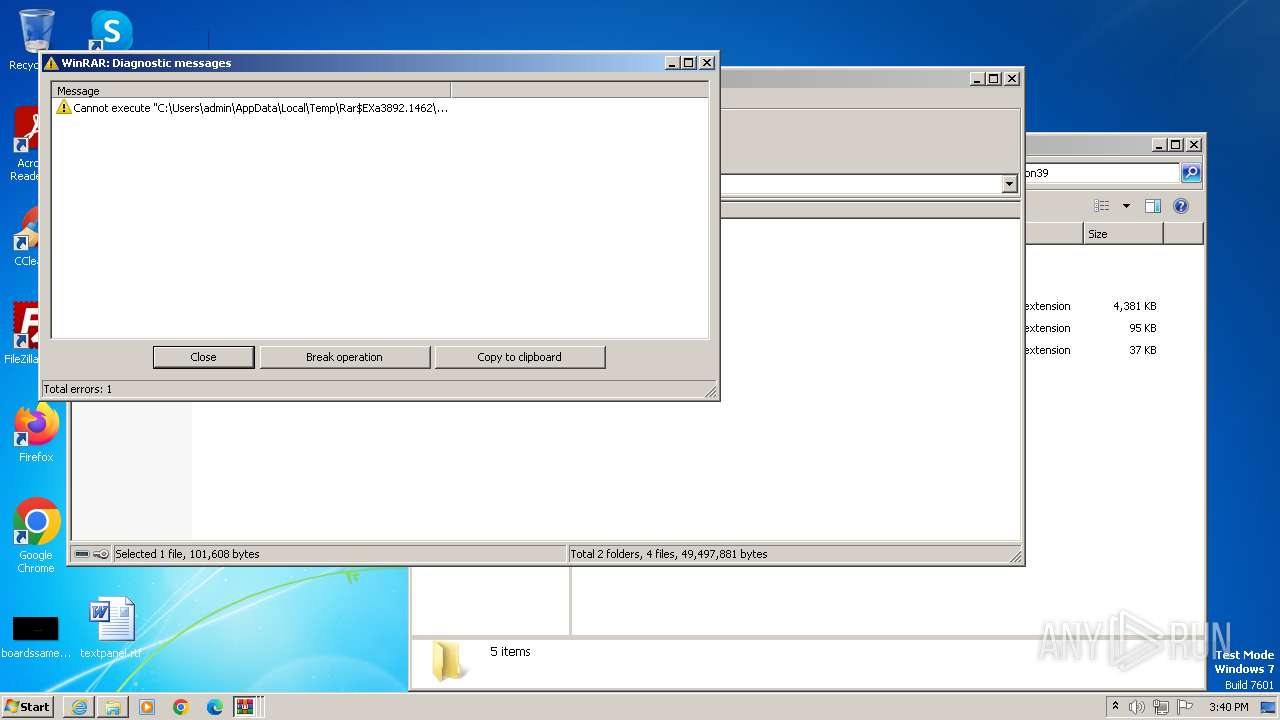Click 'Selected 1 file, 101,608 bytes' status text

[187, 554]
